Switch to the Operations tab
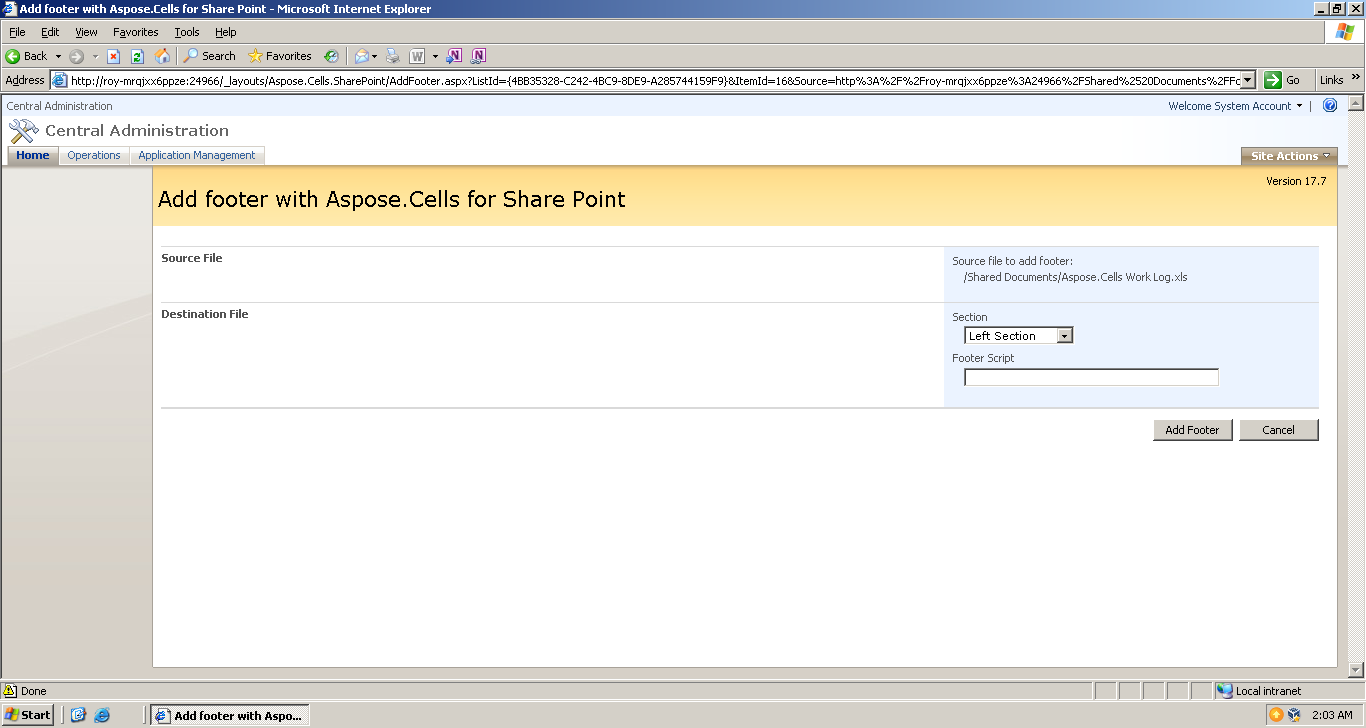Viewport: 1366px width, 728px height. [x=94, y=155]
